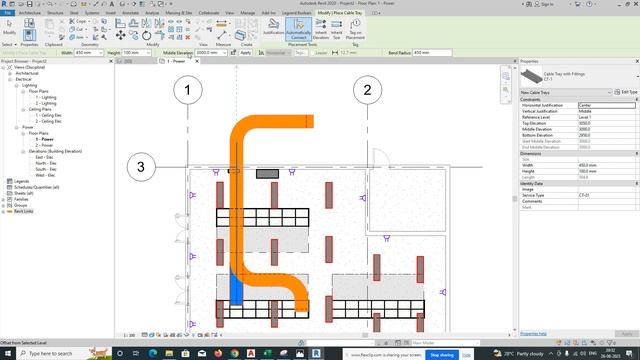Toggle Automatically Connect placement tool
640x360 pixels.
[298, 29]
